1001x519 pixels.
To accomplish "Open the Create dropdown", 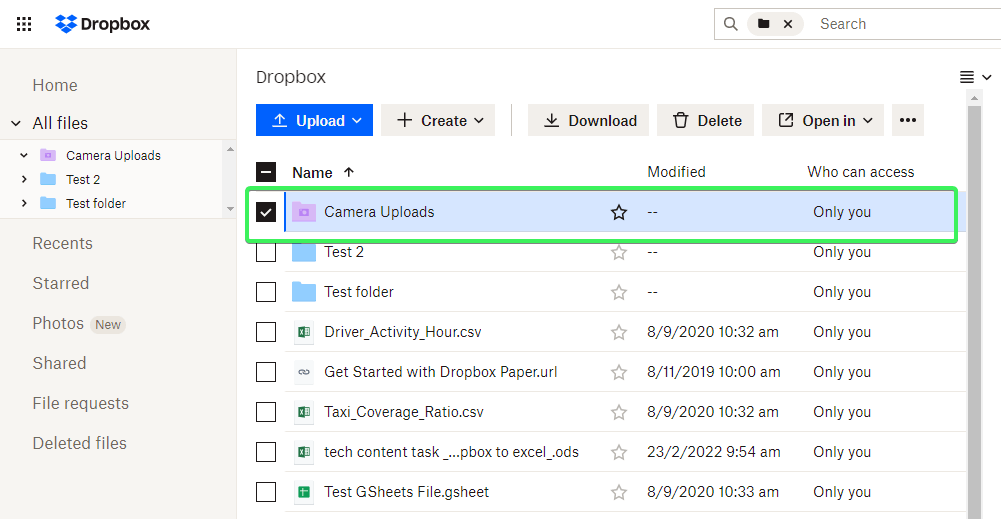I will tap(438, 120).
